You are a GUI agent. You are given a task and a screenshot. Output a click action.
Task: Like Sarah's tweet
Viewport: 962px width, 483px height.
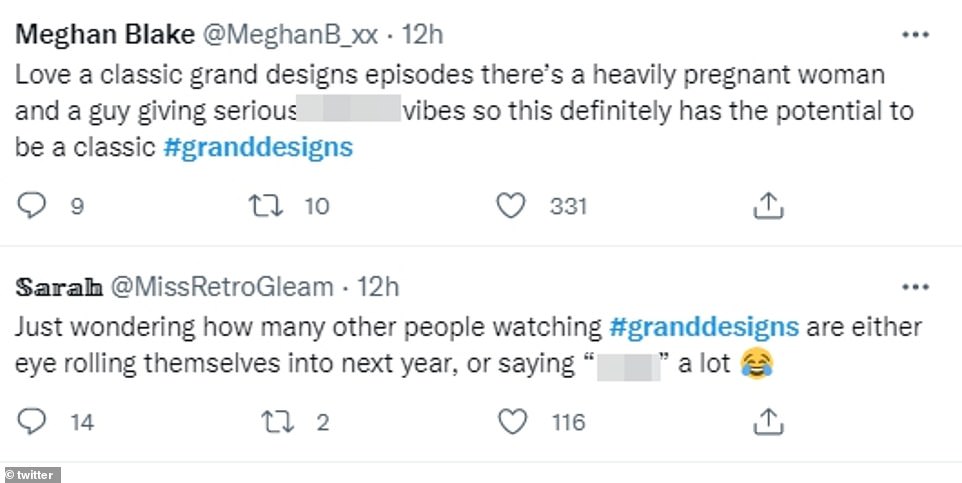(512, 422)
